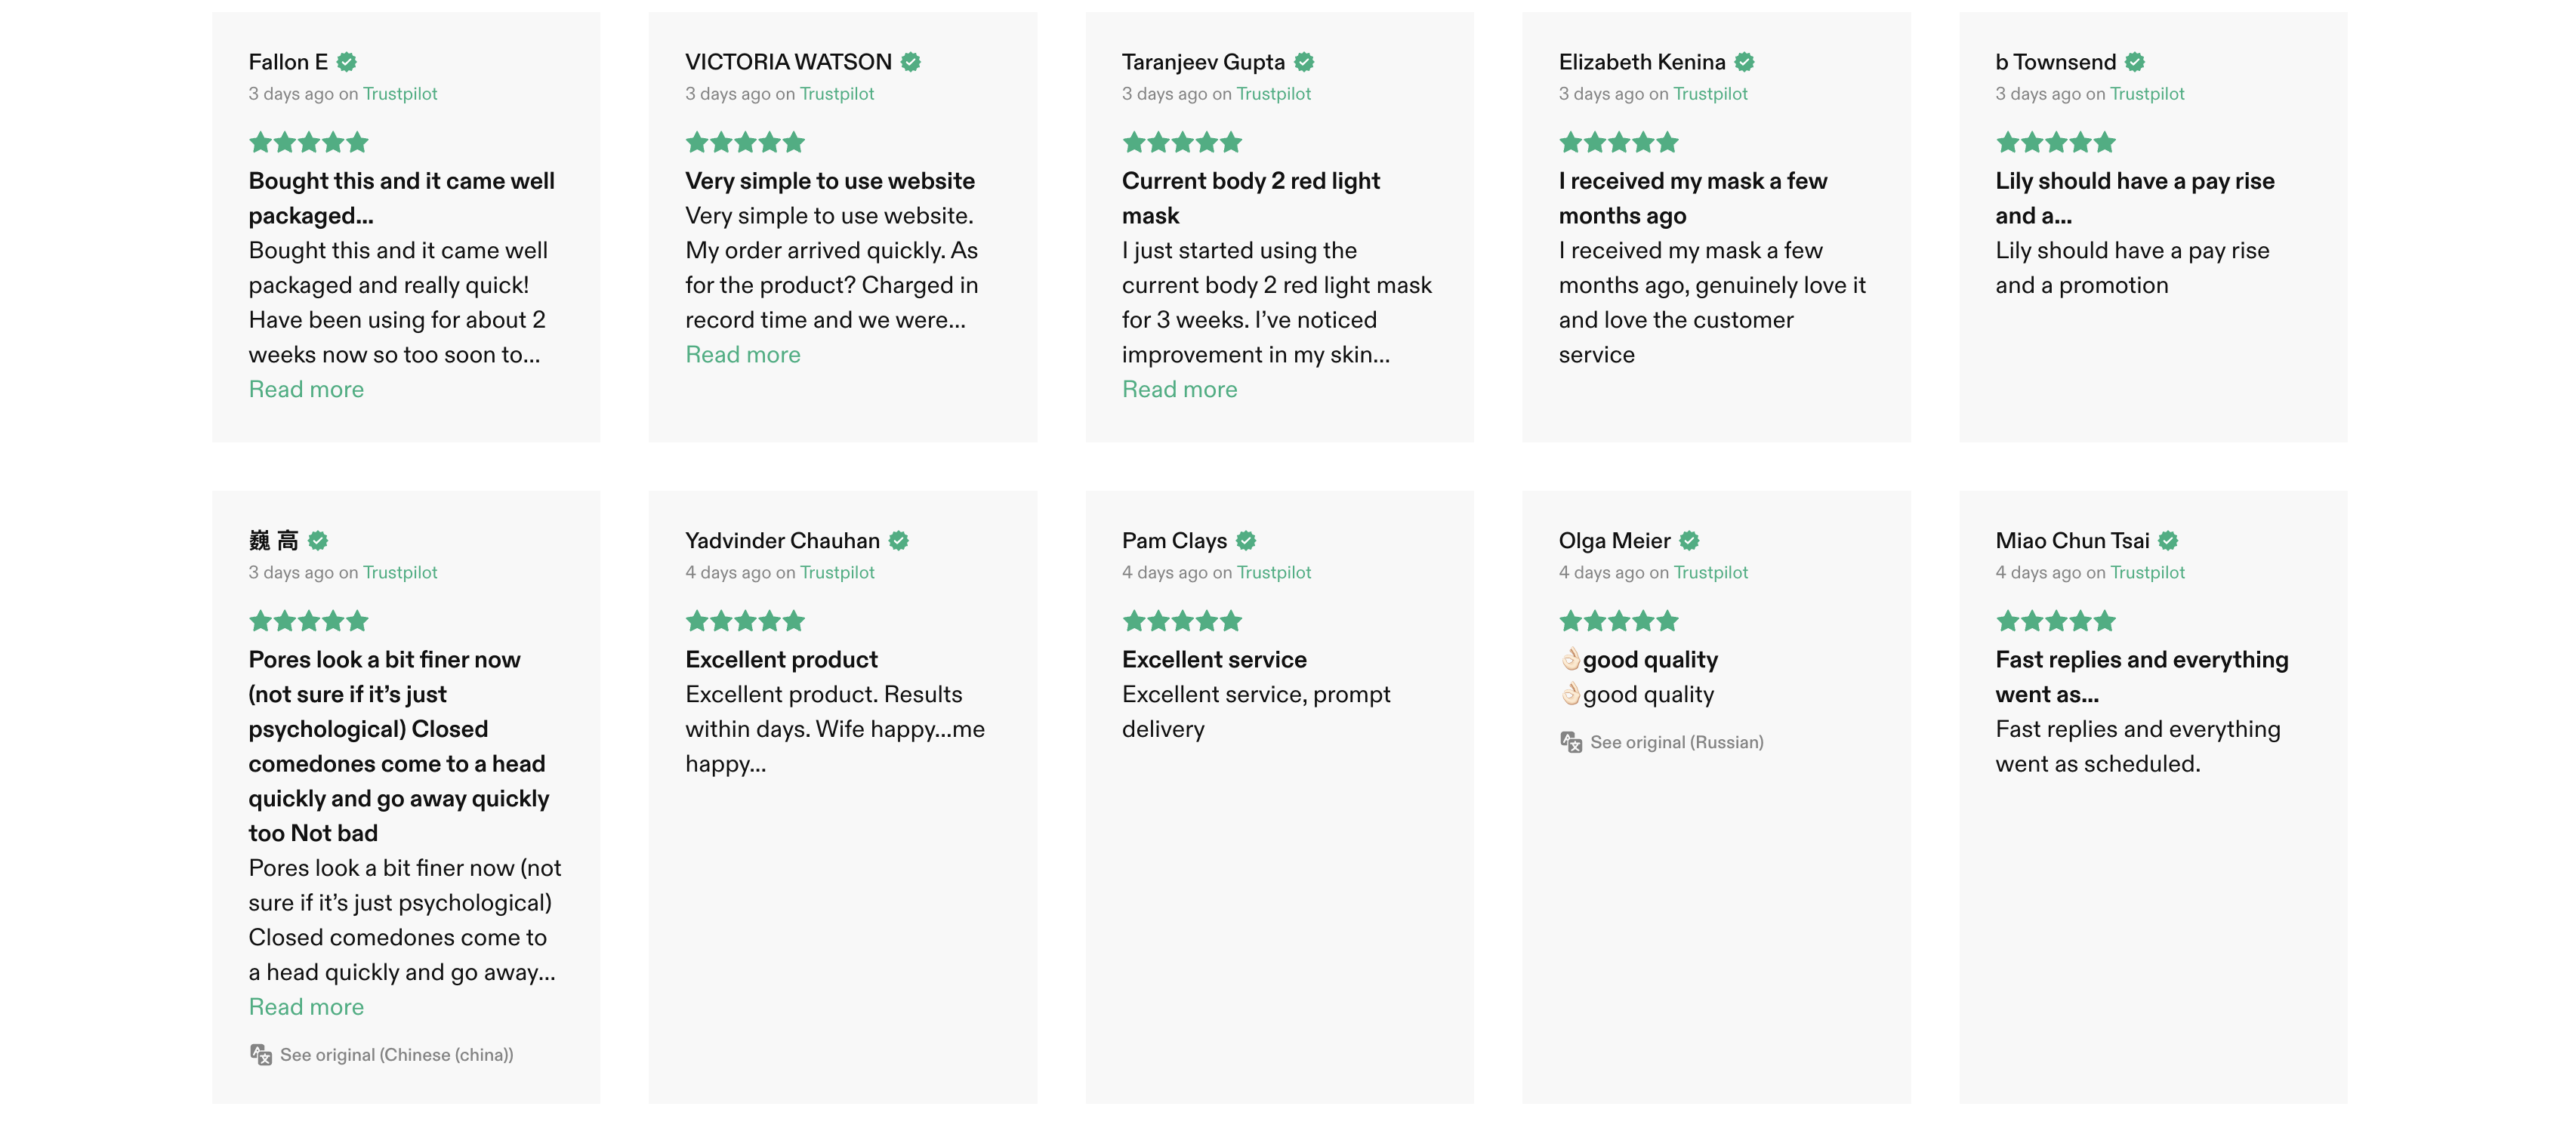Click See original (Russian) link

click(1677, 742)
